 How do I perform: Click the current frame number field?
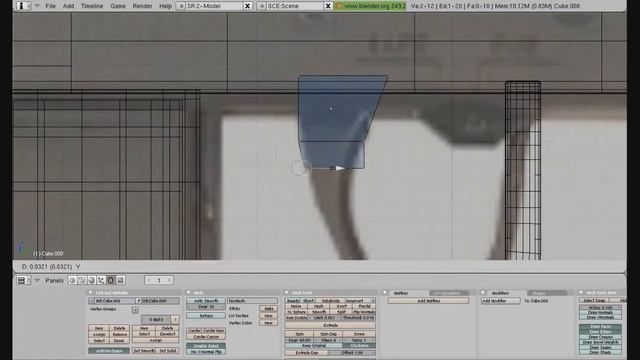click(159, 280)
